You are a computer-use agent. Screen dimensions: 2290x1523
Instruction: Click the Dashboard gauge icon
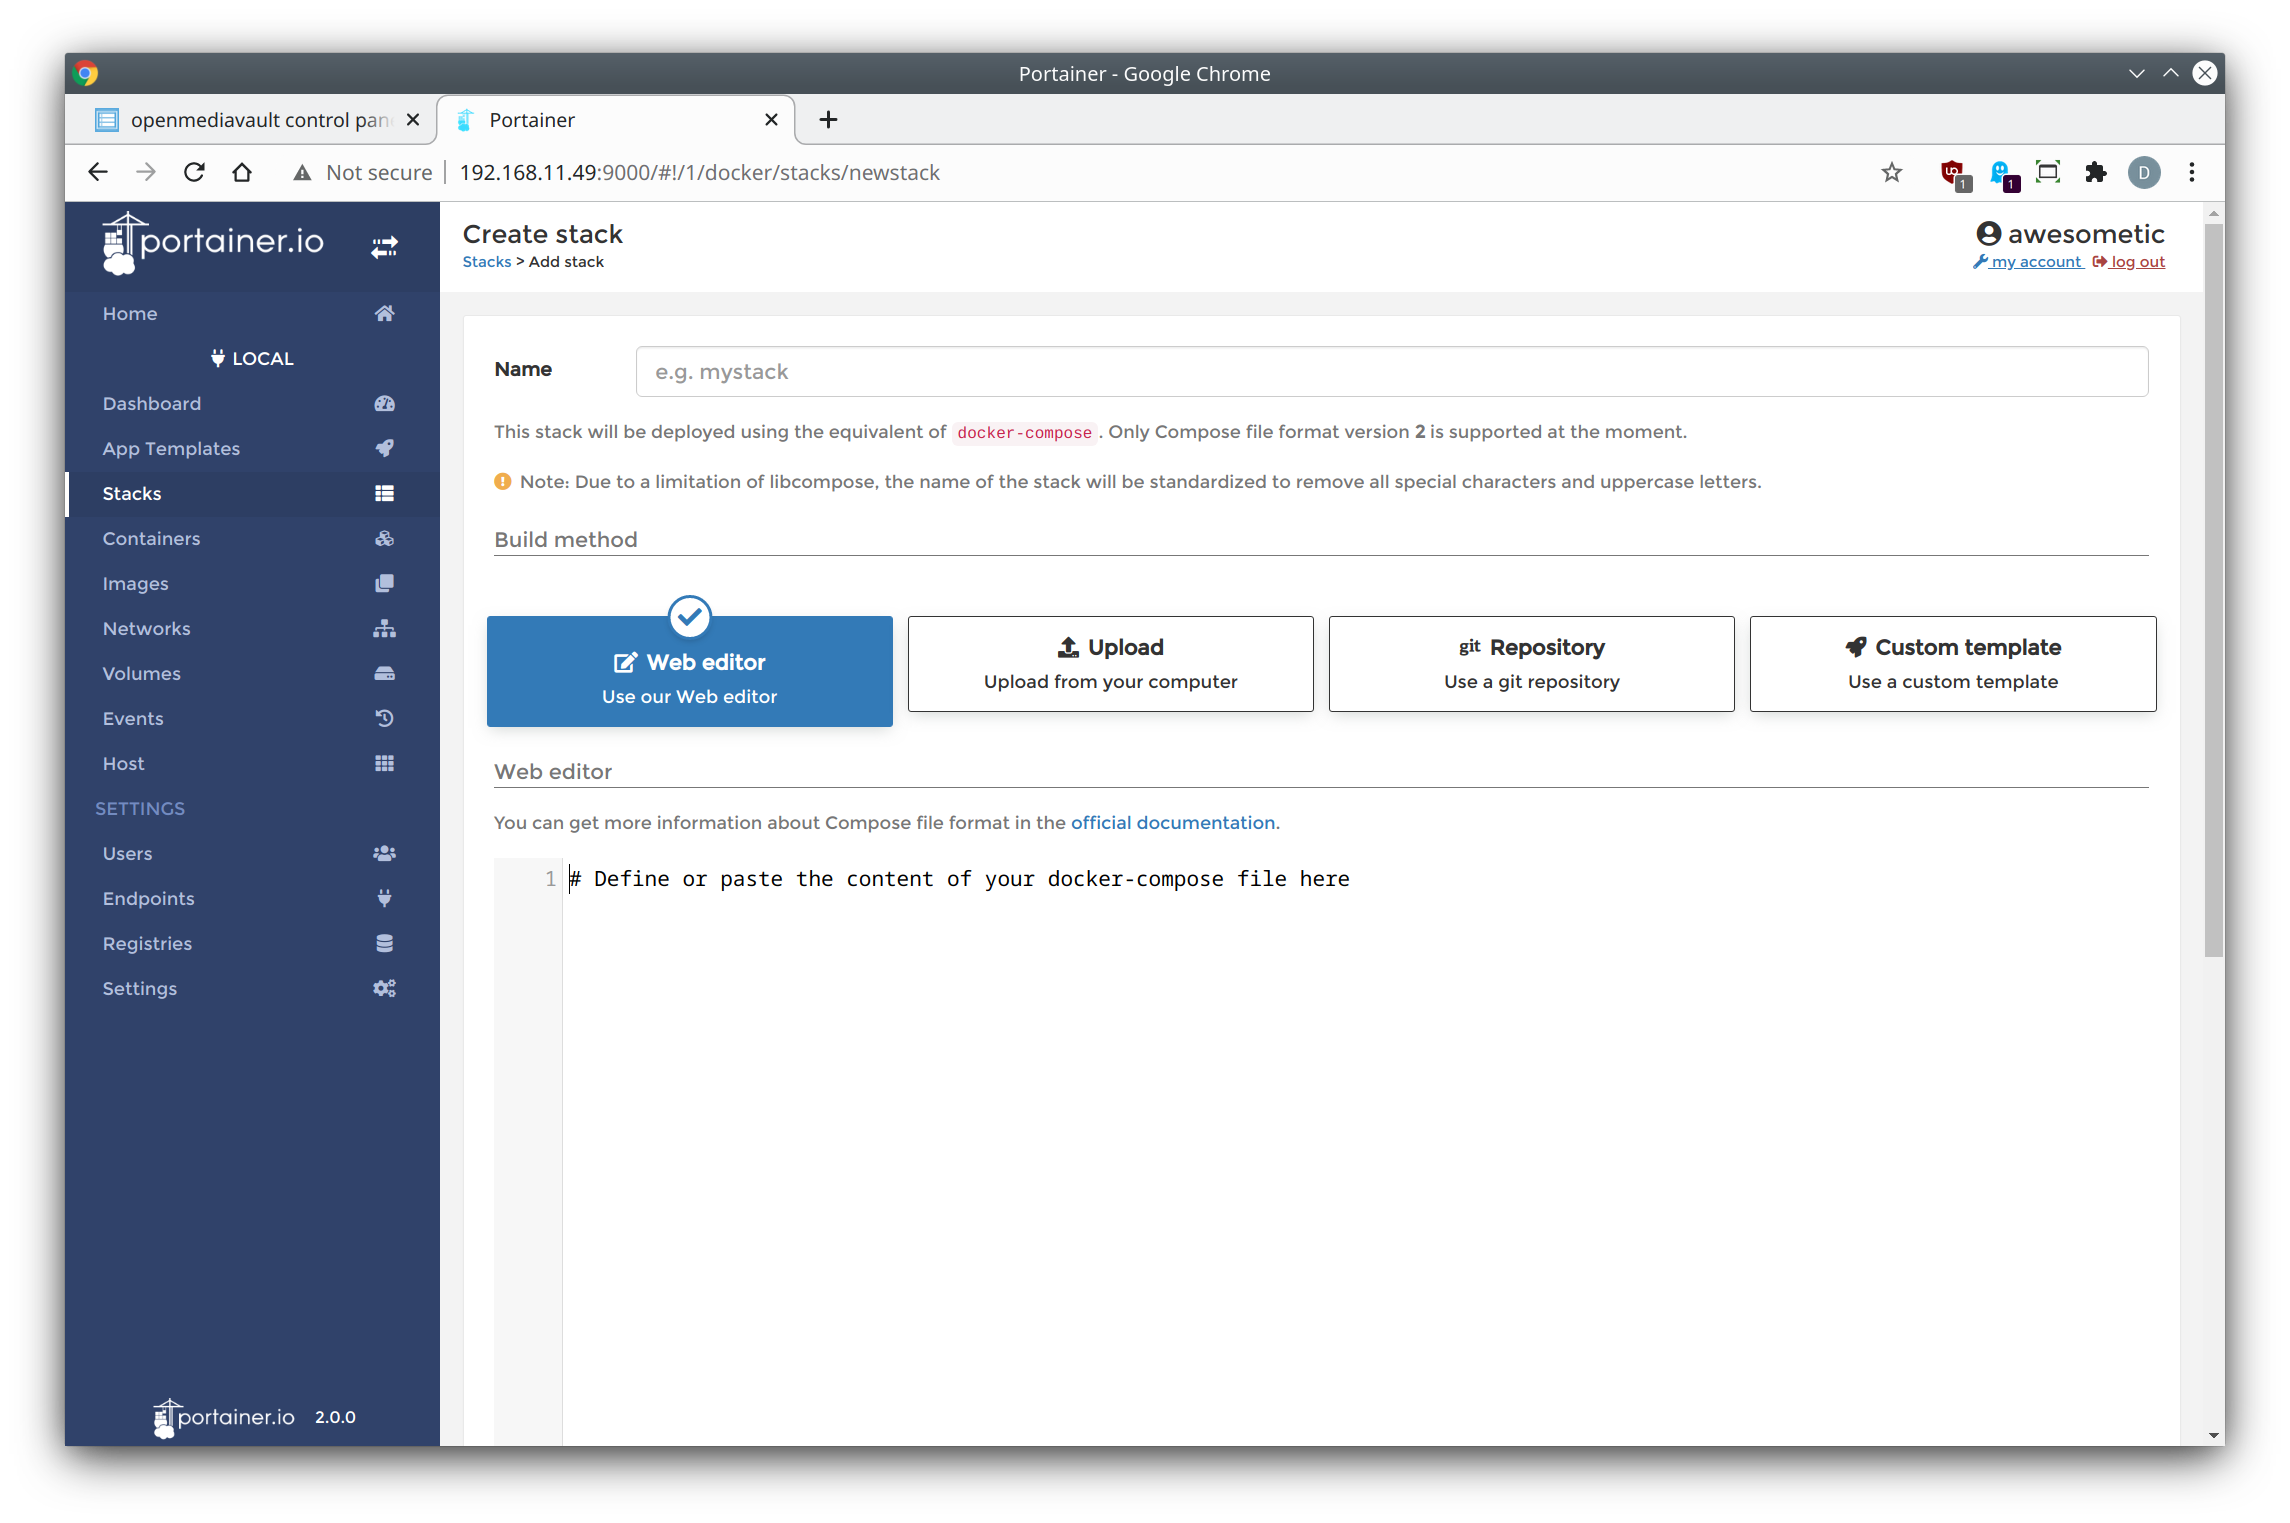(384, 404)
